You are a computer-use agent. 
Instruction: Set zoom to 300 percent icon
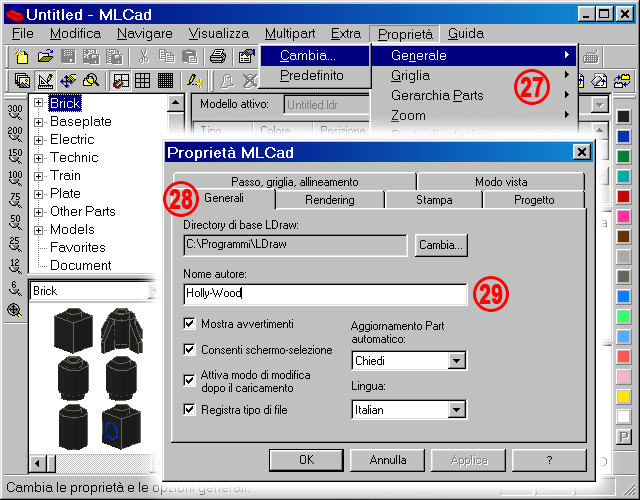click(15, 112)
